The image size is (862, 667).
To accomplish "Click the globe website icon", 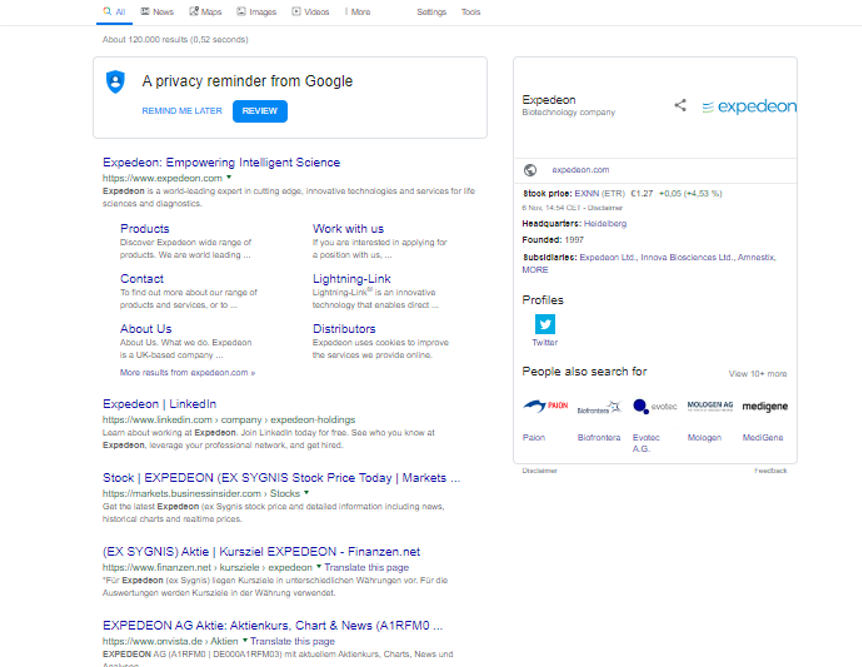I will click(x=530, y=170).
